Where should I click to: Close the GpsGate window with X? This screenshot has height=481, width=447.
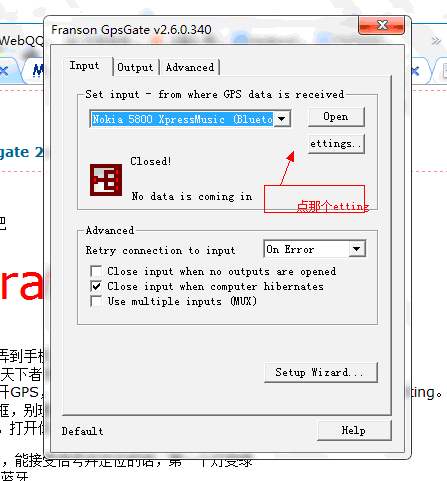(x=382, y=25)
